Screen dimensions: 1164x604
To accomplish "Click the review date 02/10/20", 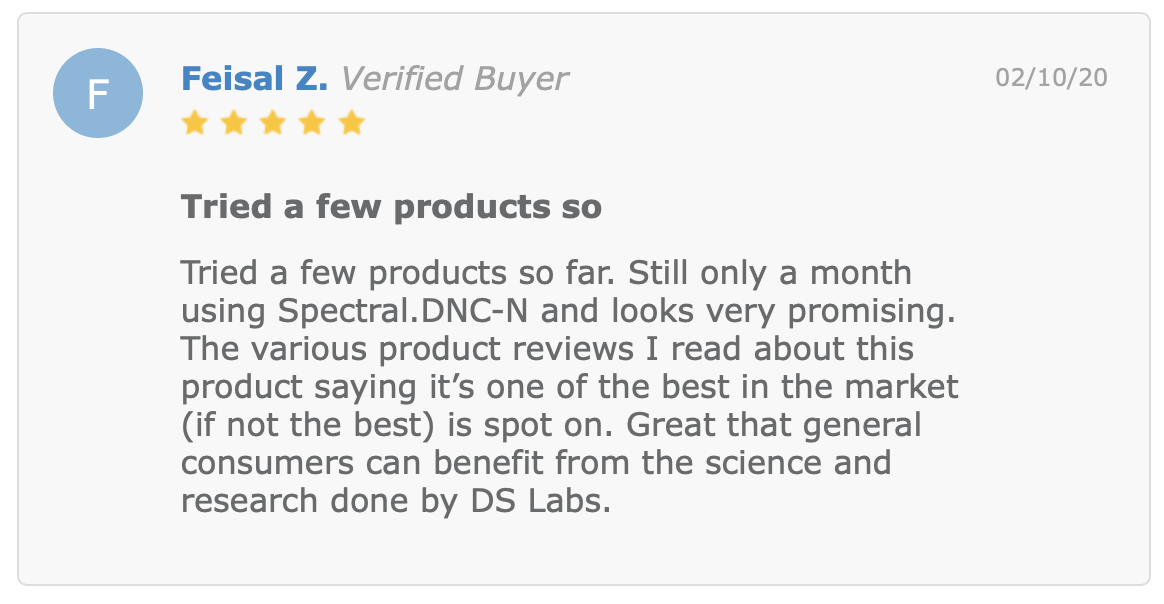I will [x=1051, y=77].
